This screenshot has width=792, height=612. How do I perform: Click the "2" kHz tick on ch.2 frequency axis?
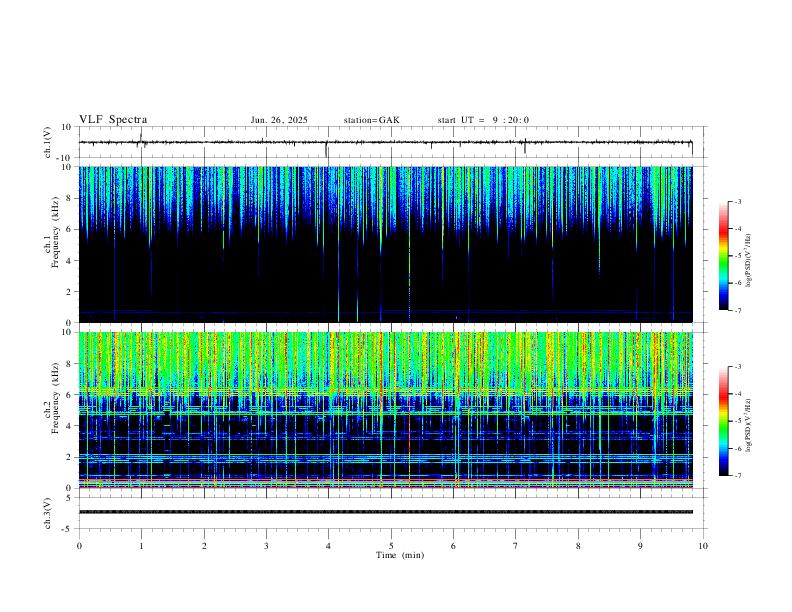coord(70,457)
